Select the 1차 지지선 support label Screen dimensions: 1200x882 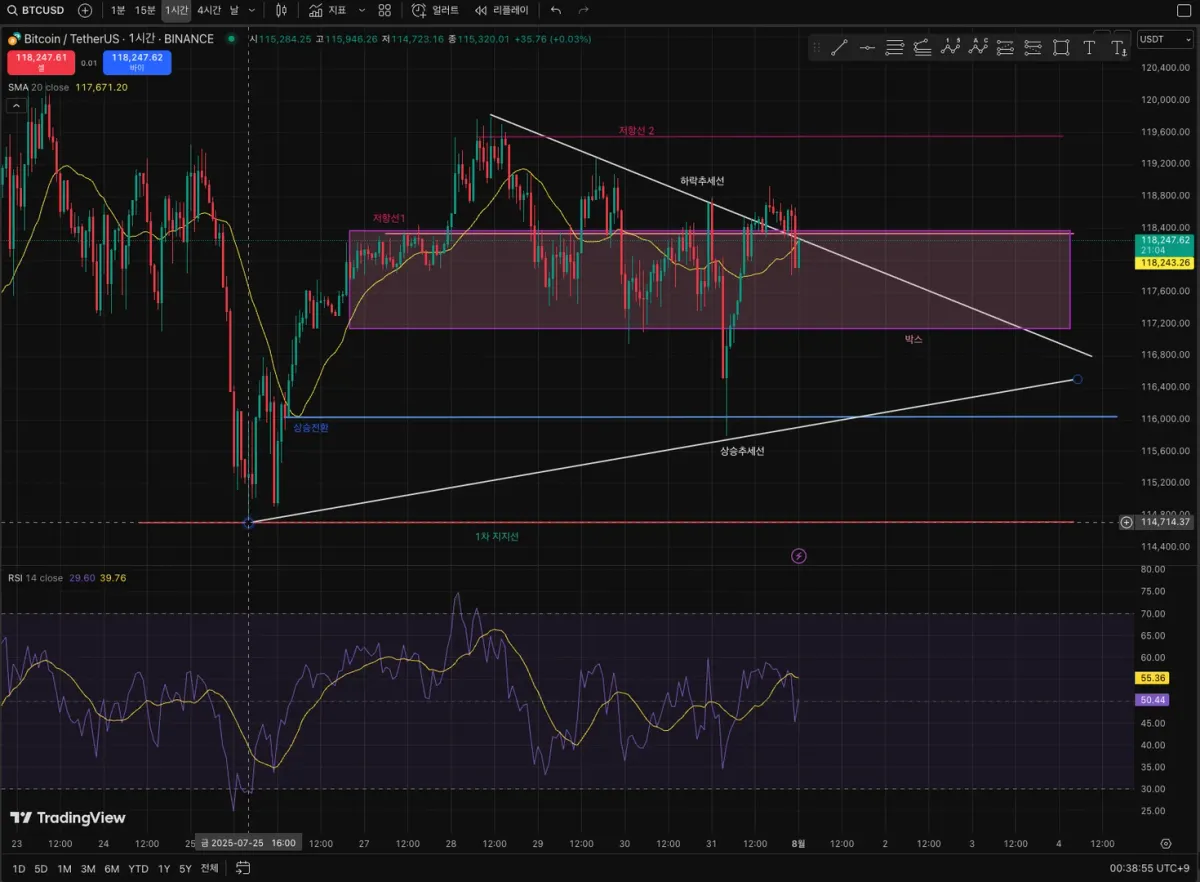[497, 537]
